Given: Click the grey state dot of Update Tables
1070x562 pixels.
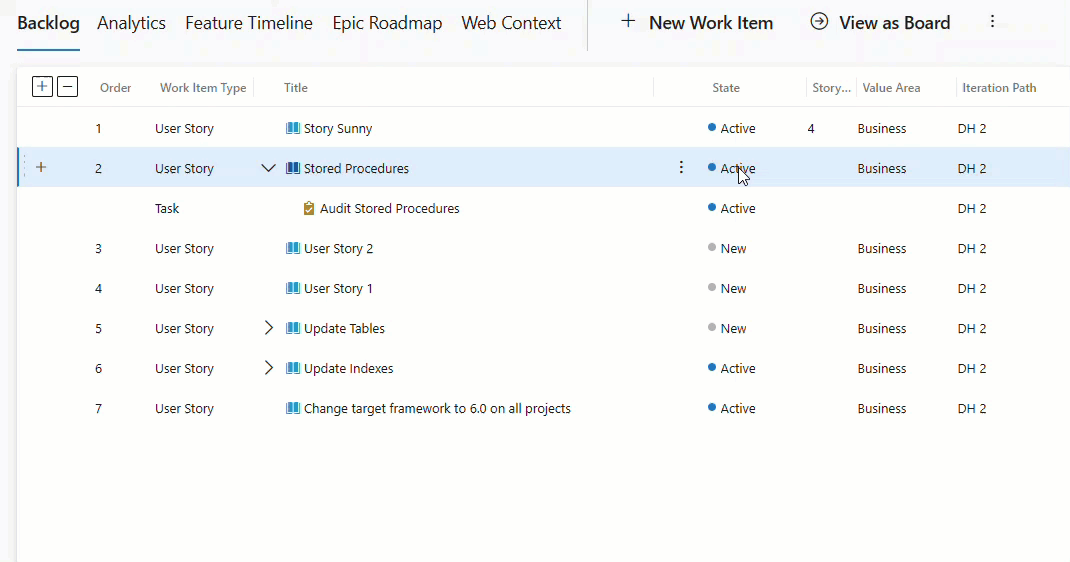Looking at the screenshot, I should click(x=712, y=327).
